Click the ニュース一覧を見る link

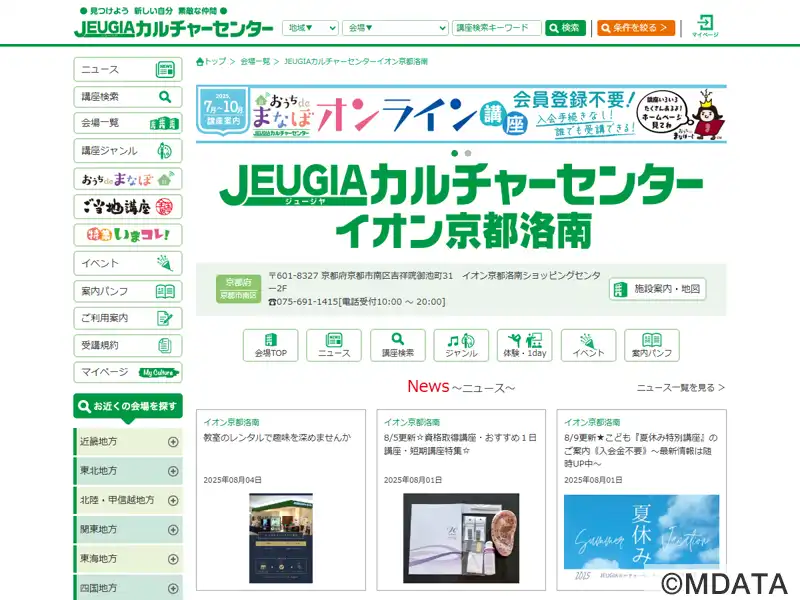tap(681, 388)
